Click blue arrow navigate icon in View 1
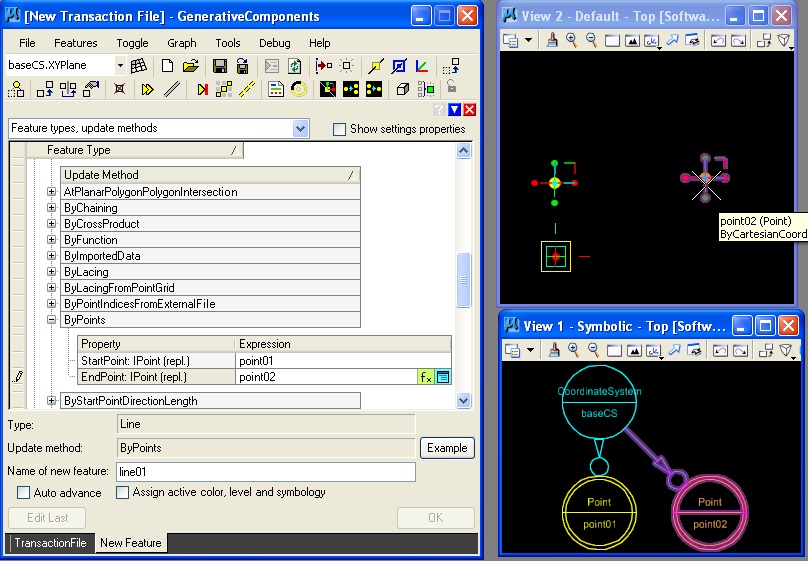Image resolution: width=808 pixels, height=561 pixels. 674,350
